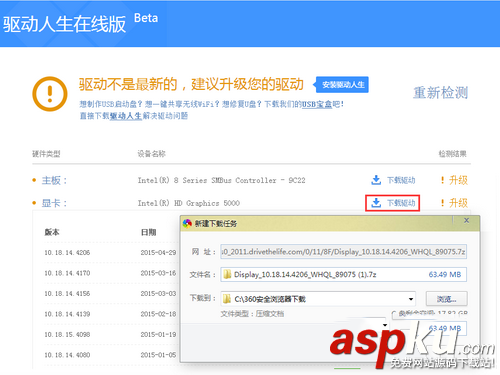Click the 显卡 hardware type label
The image size is (500, 375).
click(54, 203)
